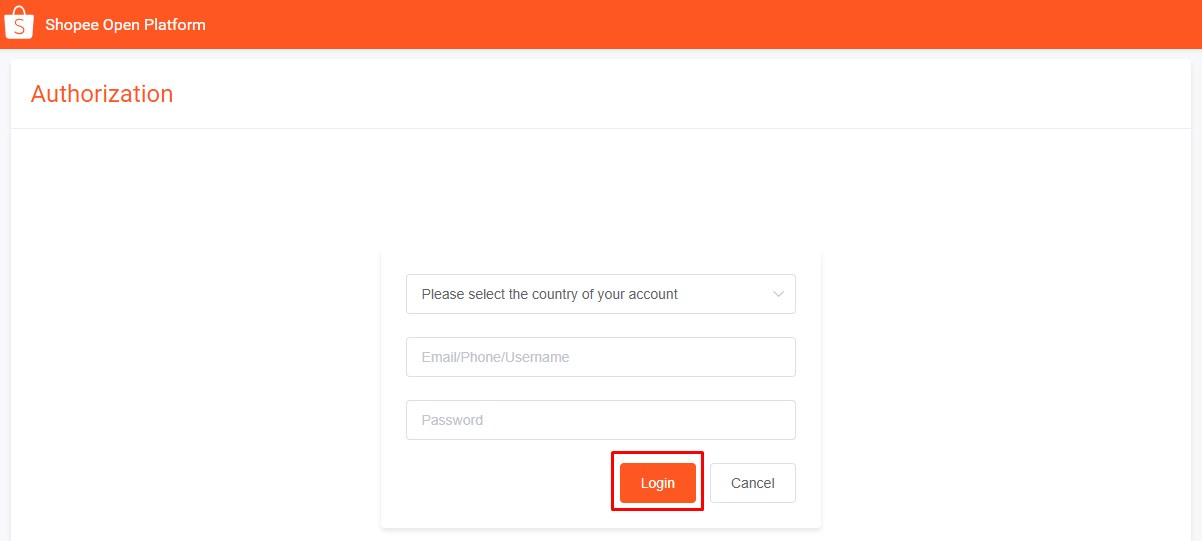1202x541 pixels.
Task: Click the 'Authorization' title text
Action: (102, 94)
